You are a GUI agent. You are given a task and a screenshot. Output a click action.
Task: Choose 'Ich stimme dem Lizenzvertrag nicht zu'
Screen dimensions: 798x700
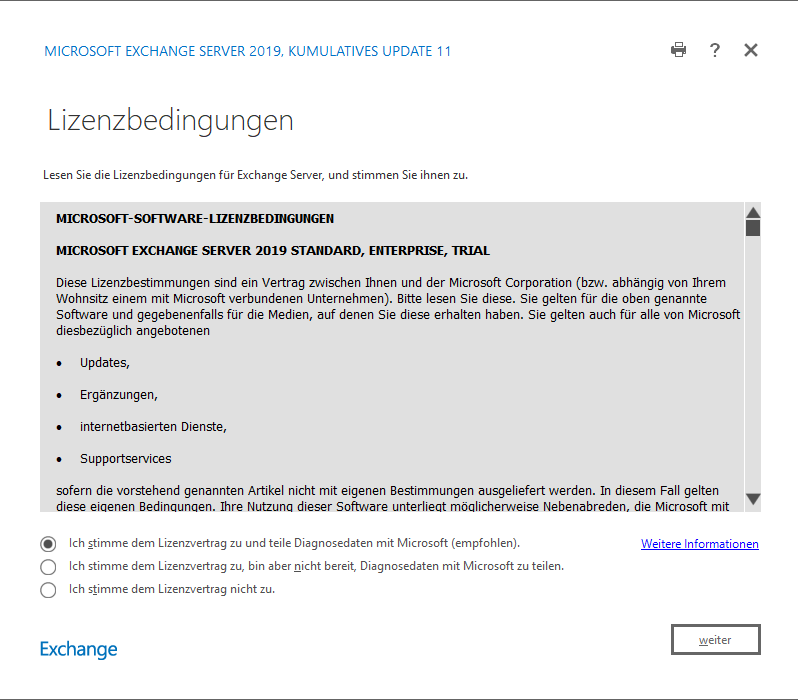point(48,590)
